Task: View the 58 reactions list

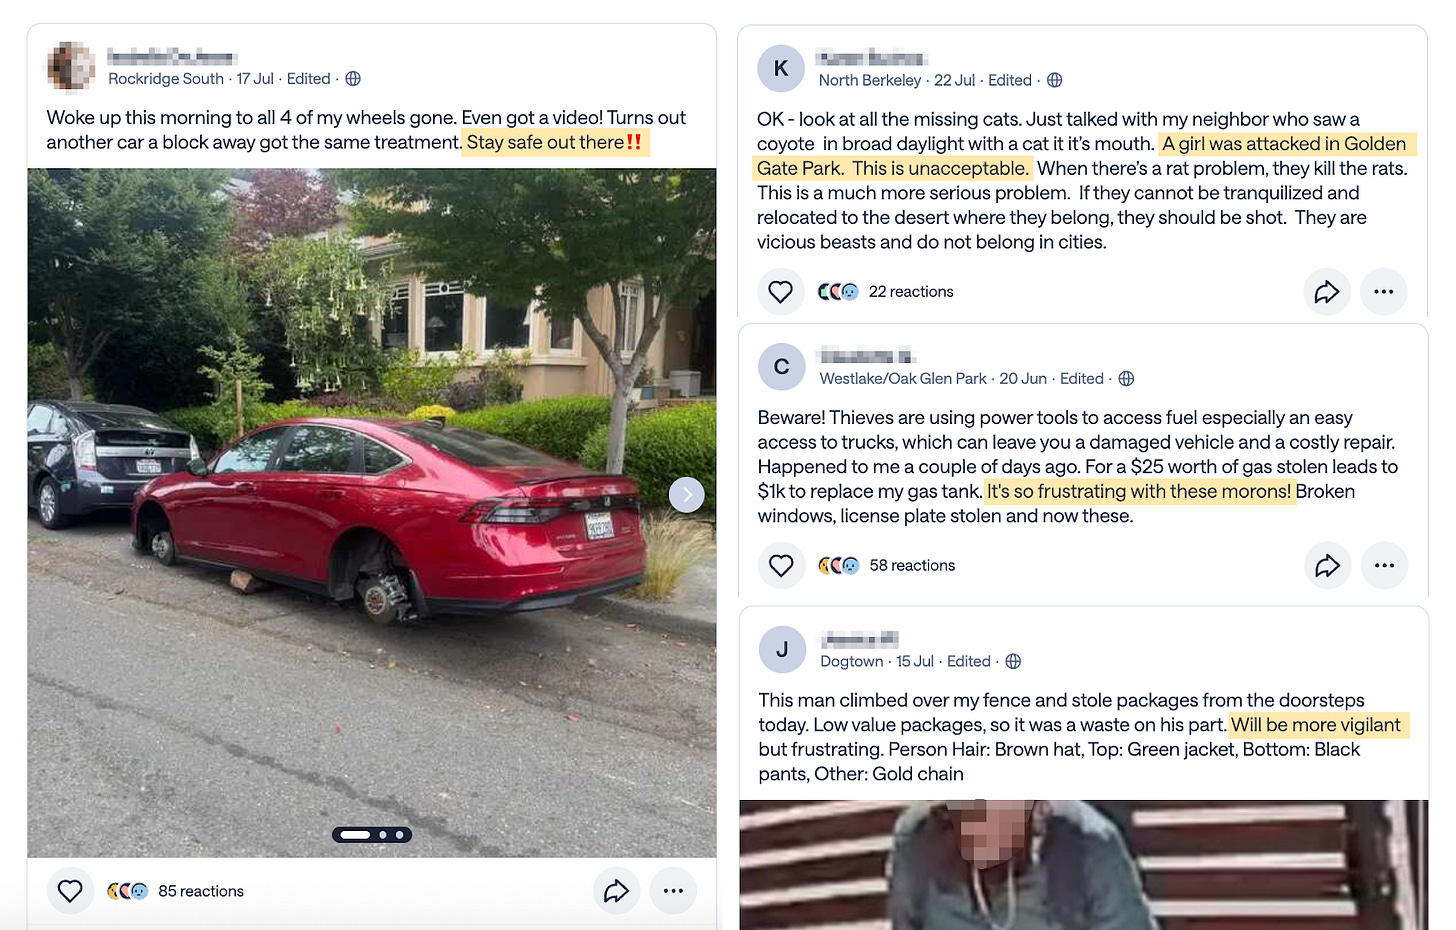Action: coord(912,566)
